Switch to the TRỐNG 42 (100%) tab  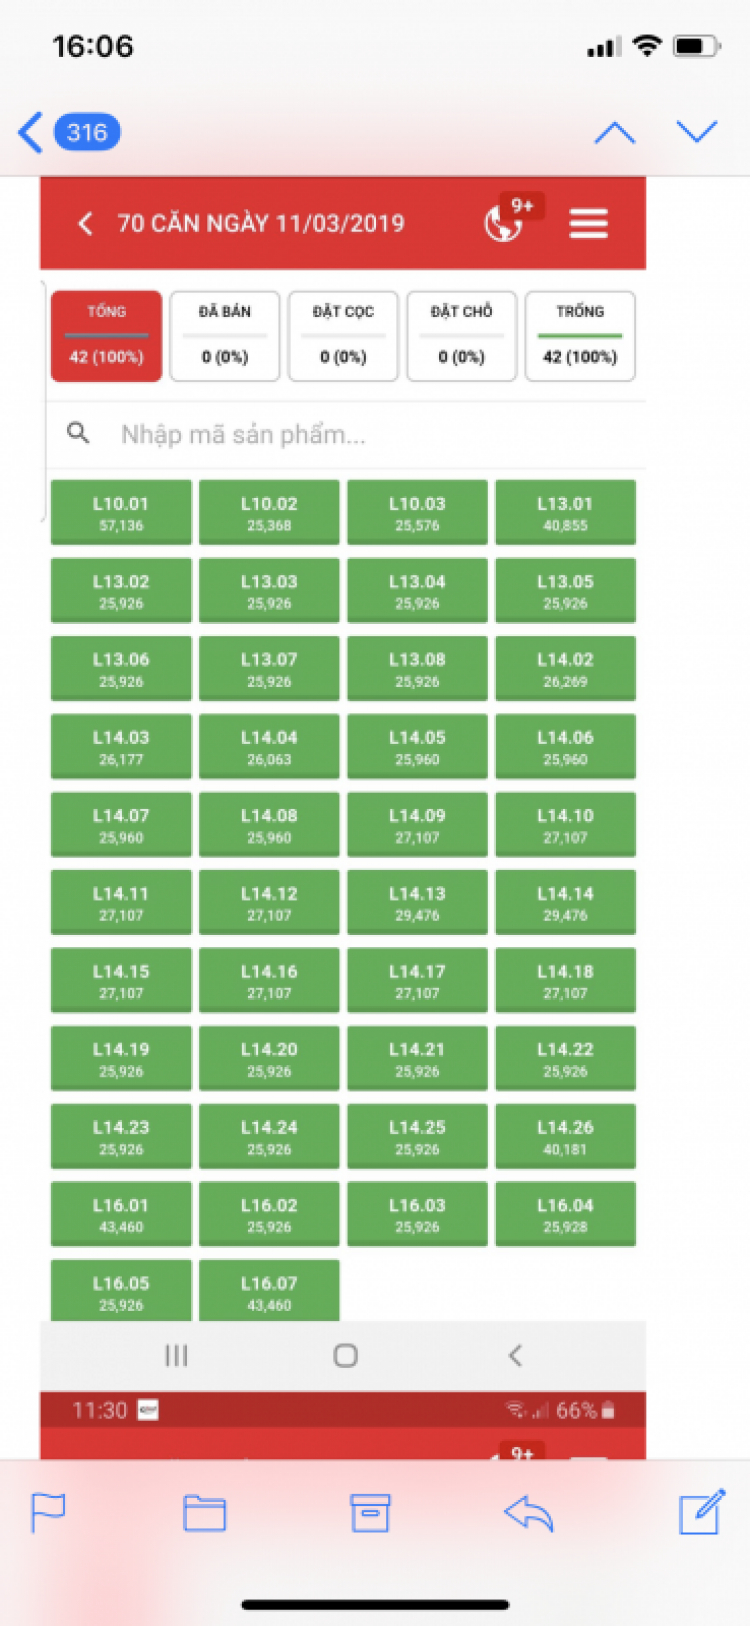click(580, 336)
